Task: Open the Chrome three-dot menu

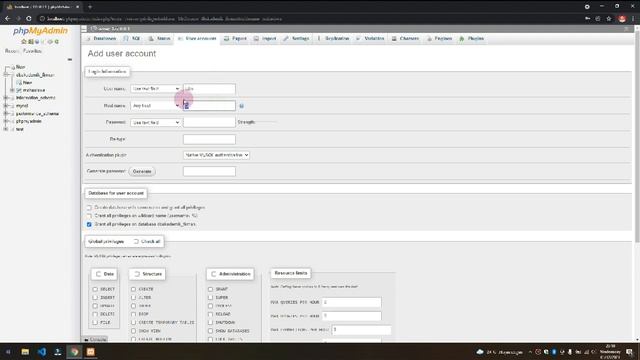Action: tap(633, 19)
